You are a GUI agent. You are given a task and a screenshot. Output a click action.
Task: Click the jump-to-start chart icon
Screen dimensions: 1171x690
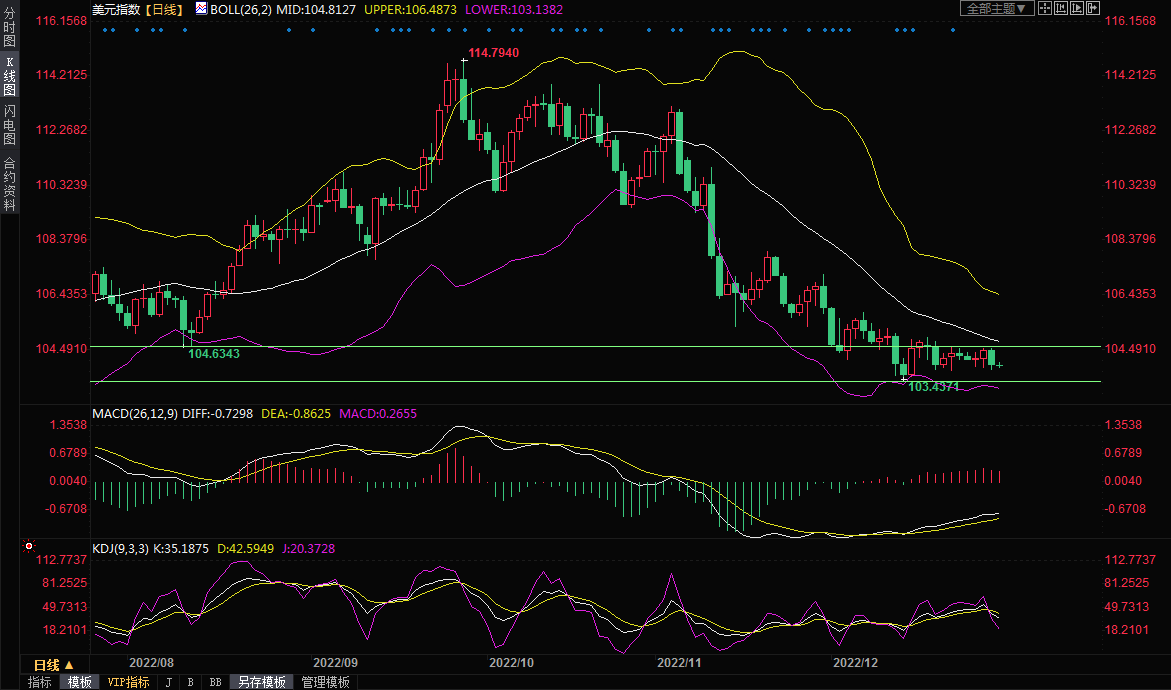(1060, 8)
